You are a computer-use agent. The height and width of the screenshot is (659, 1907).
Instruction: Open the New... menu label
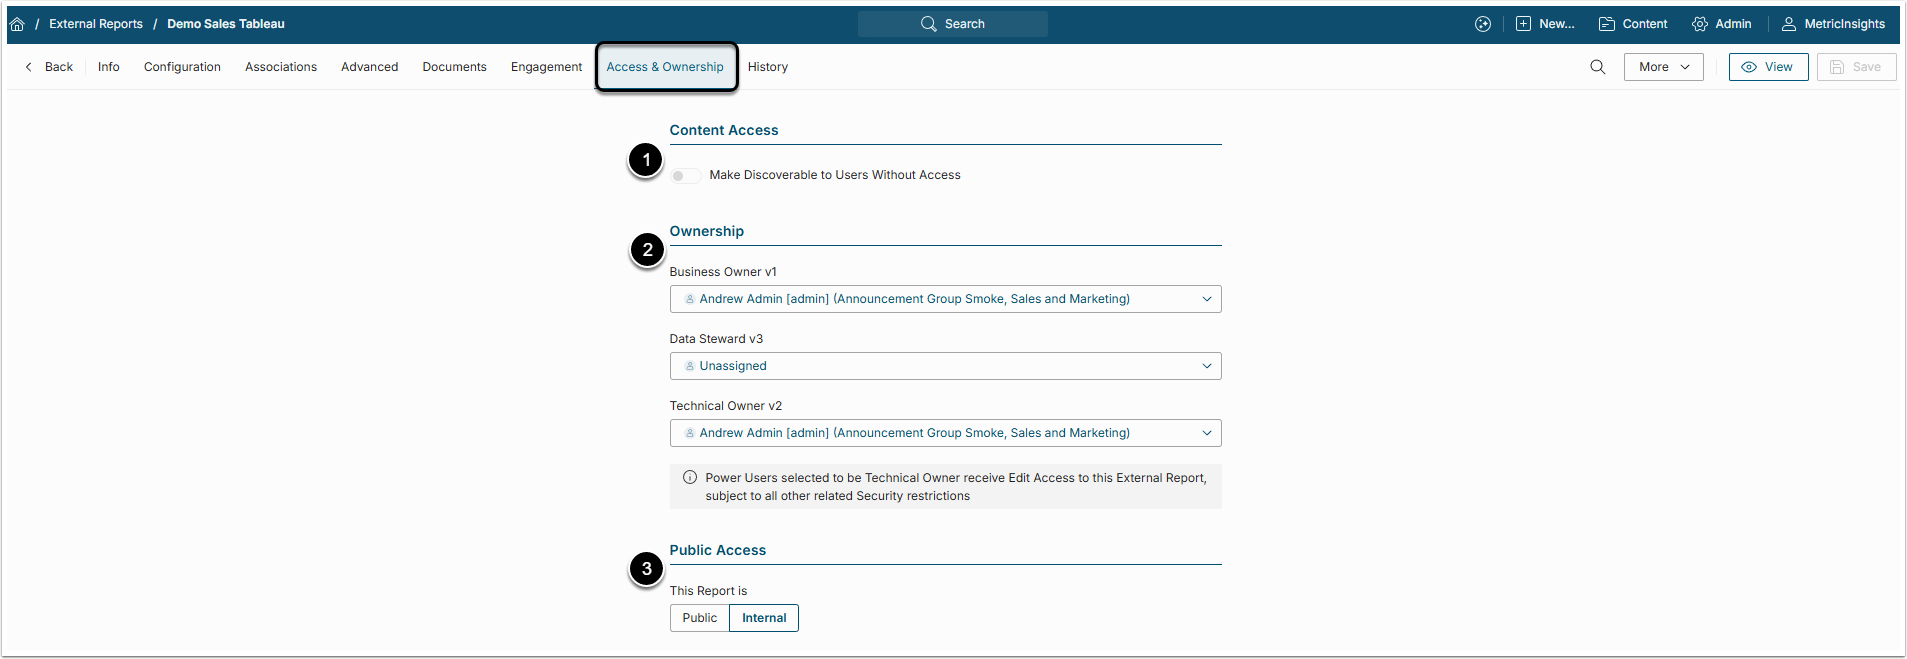[x=1556, y=24]
